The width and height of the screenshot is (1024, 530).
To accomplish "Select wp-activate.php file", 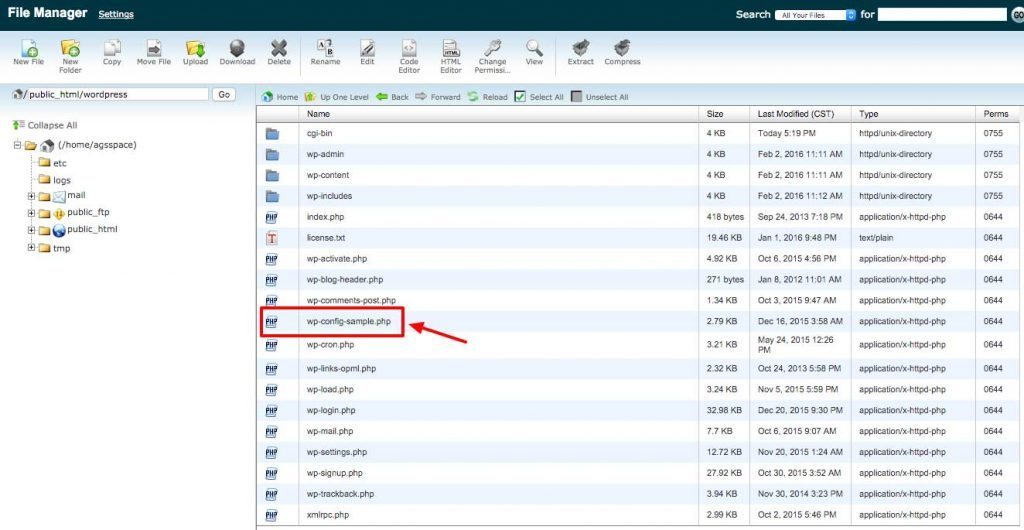I will [338, 258].
